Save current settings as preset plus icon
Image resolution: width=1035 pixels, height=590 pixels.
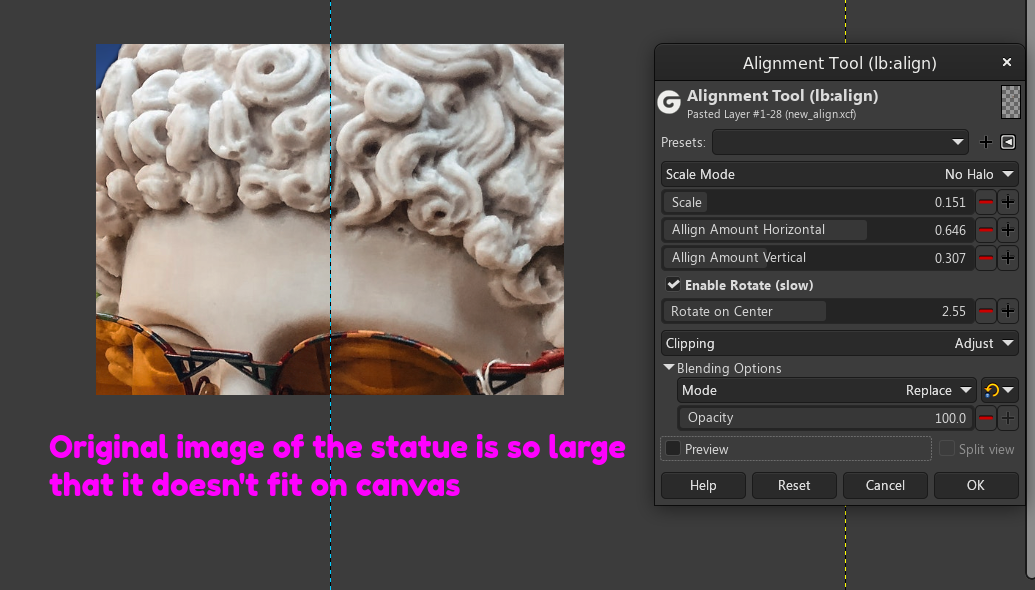985,142
